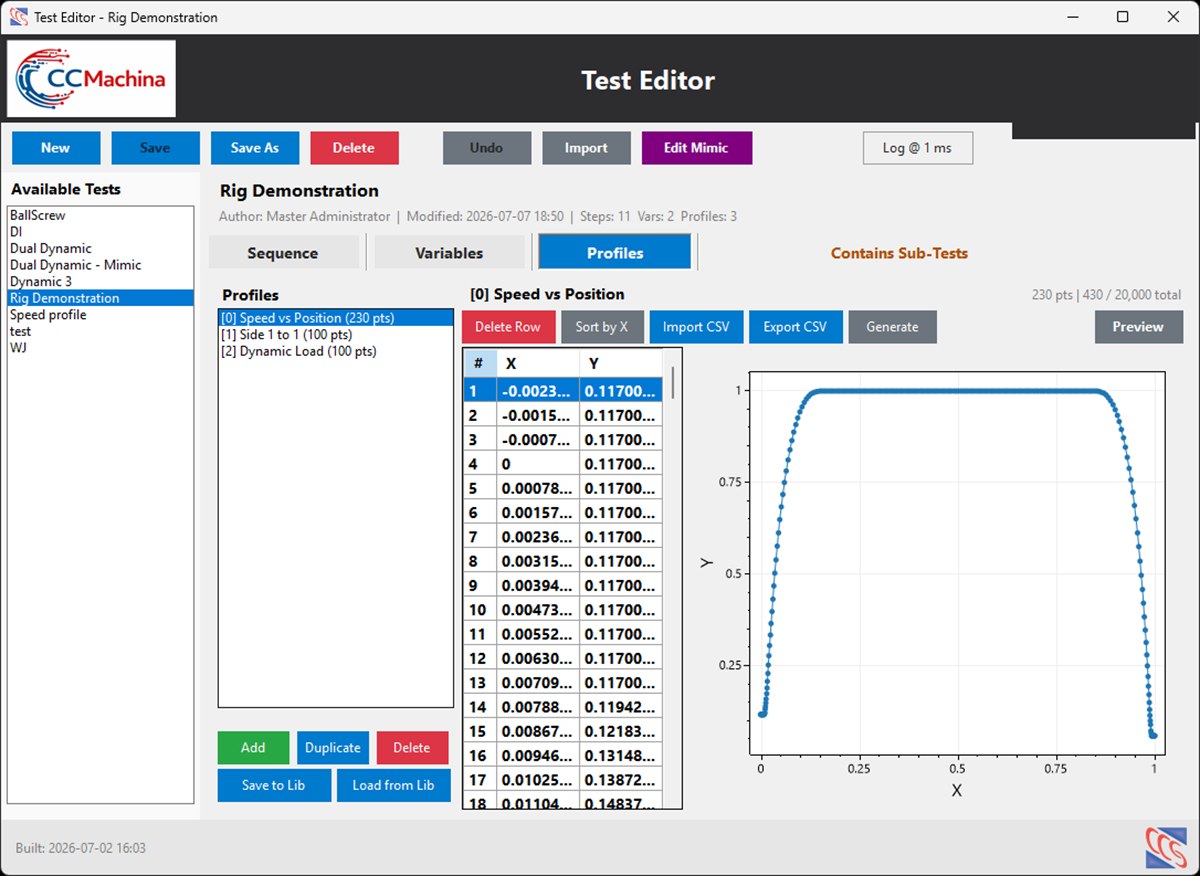Image resolution: width=1200 pixels, height=876 pixels.
Task: Select profile [2] Dynamic Load
Action: 336,351
